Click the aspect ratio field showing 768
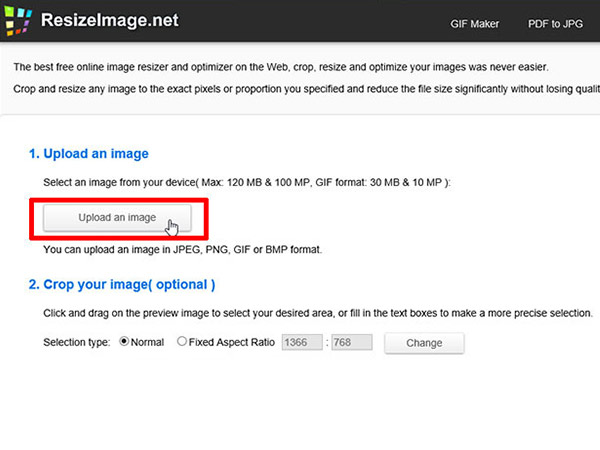This screenshot has width=600, height=450. click(x=352, y=342)
